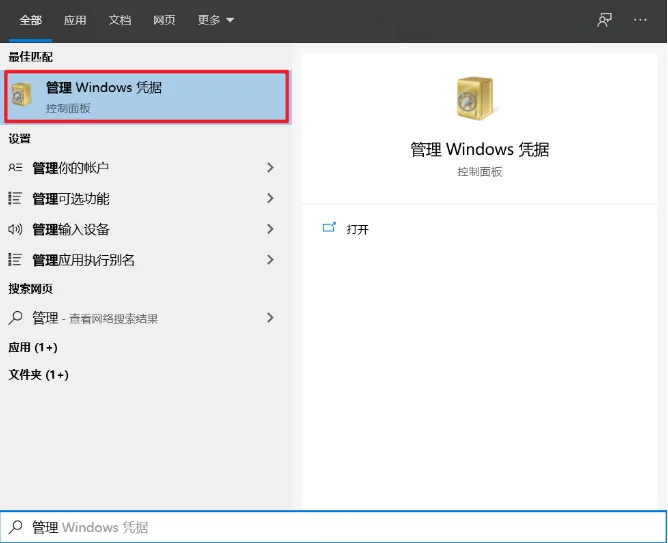Expand the arrow for 管理应用执行别名

click(x=270, y=260)
